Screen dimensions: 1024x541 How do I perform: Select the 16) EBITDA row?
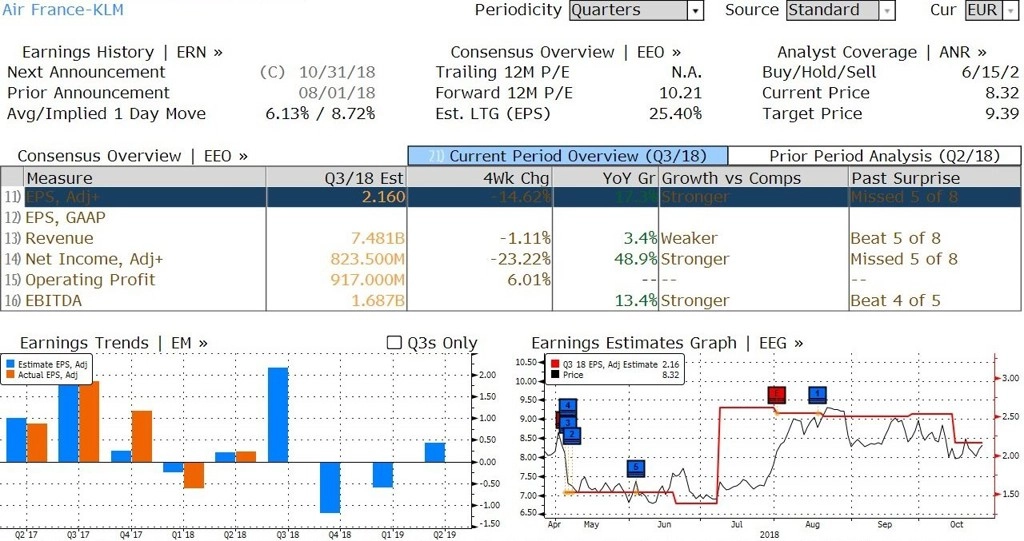pyautogui.click(x=511, y=301)
